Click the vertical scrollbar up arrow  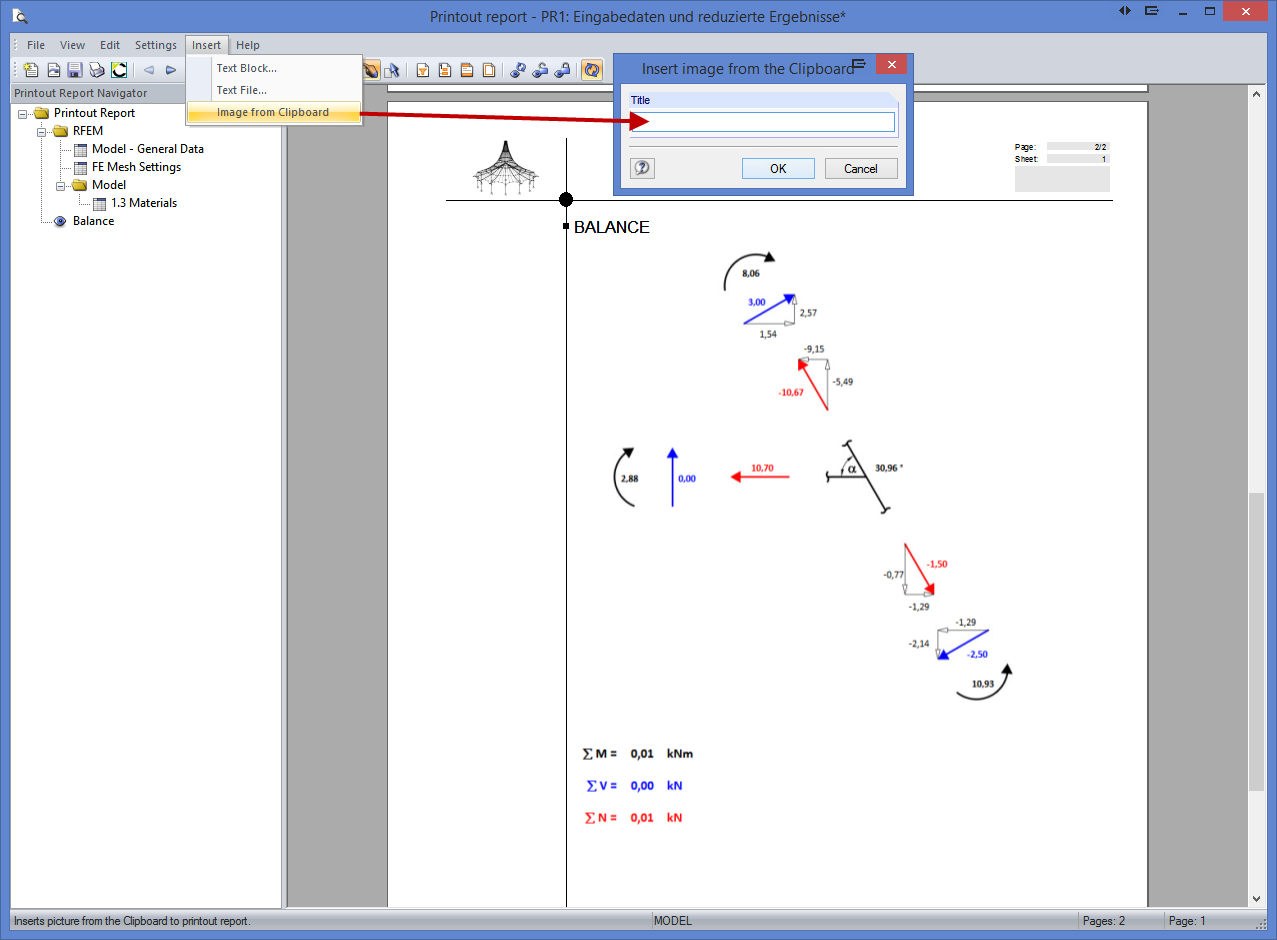click(x=1257, y=93)
